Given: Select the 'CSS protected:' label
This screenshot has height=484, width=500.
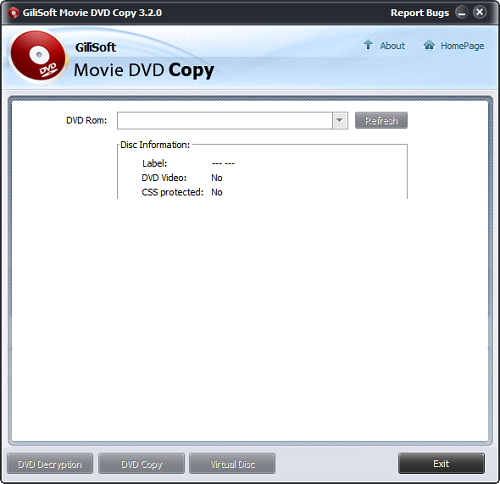Looking at the screenshot, I should (172, 192).
